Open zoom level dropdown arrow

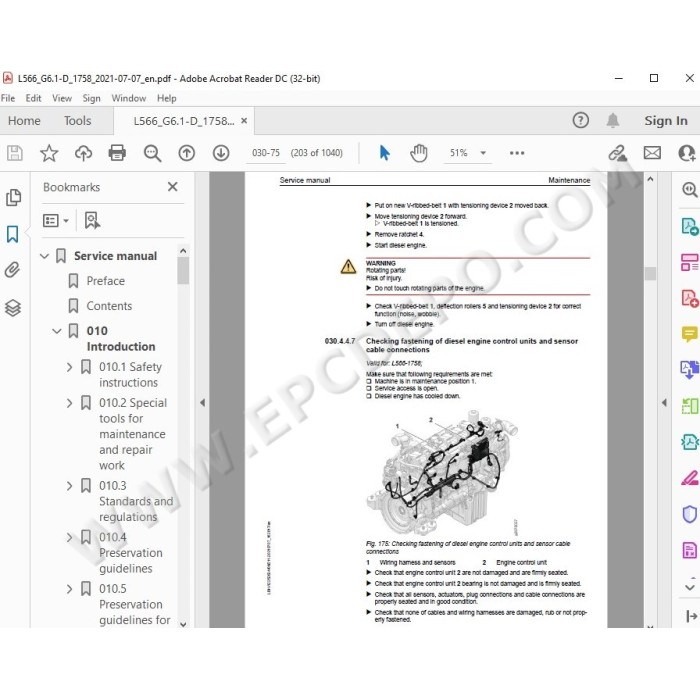click(483, 153)
